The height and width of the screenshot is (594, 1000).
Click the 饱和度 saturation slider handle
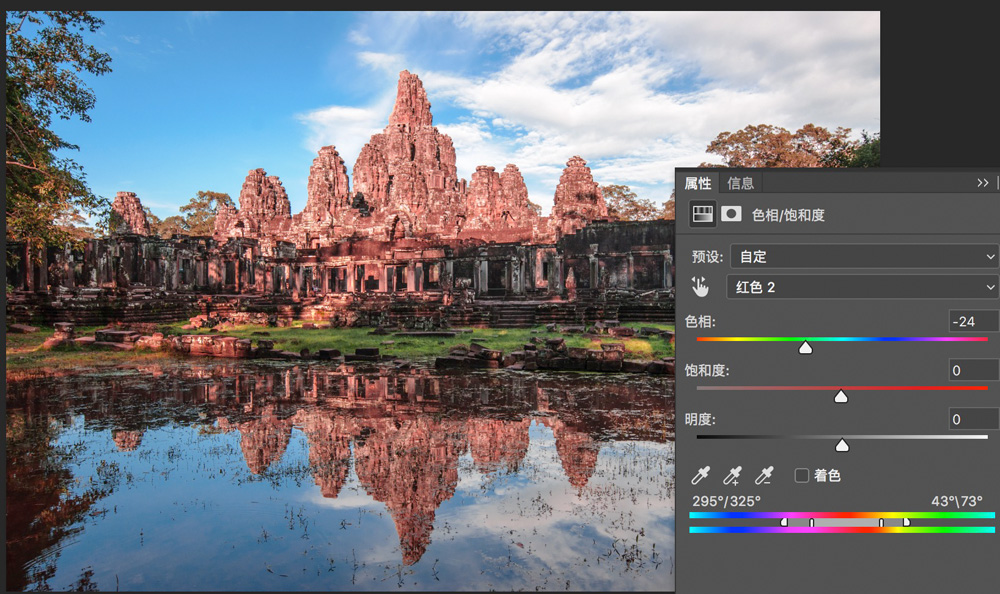pyautogui.click(x=841, y=397)
